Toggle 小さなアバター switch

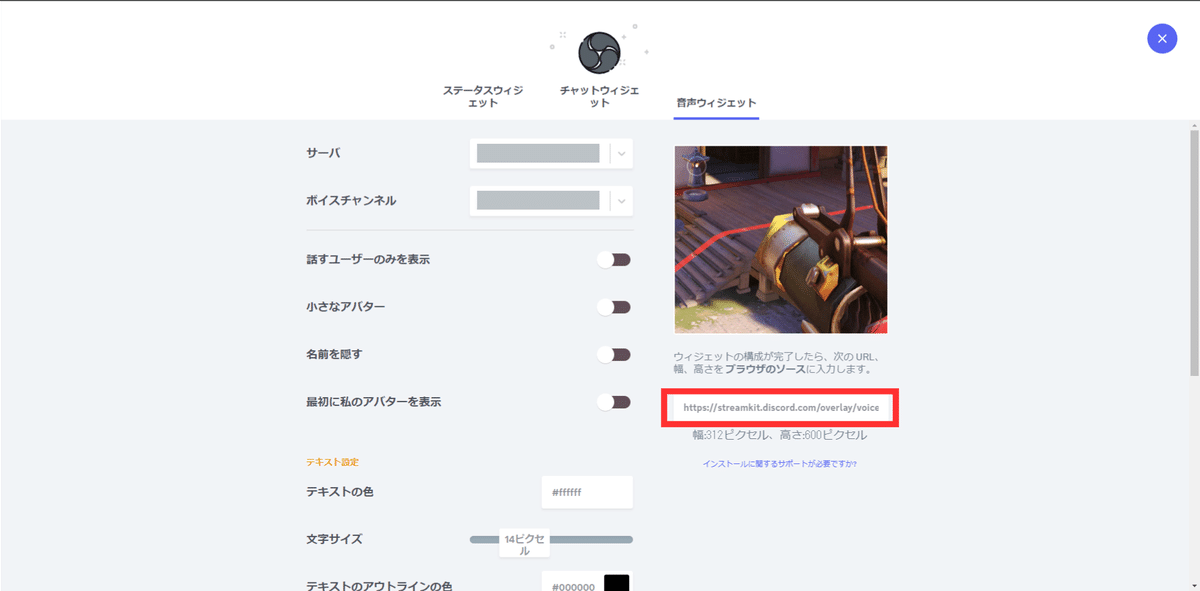coord(614,307)
